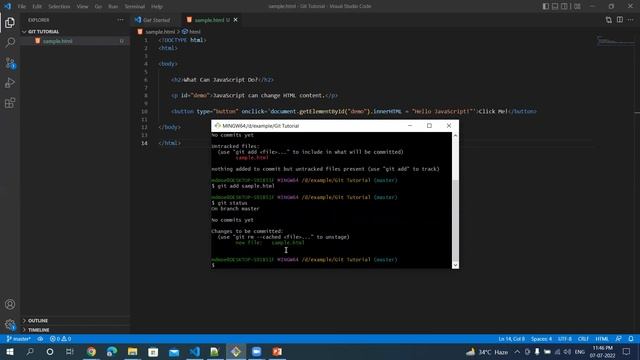The image size is (640, 360).
Task: Toggle the secondary side bar visibility
Action: (x=564, y=6)
